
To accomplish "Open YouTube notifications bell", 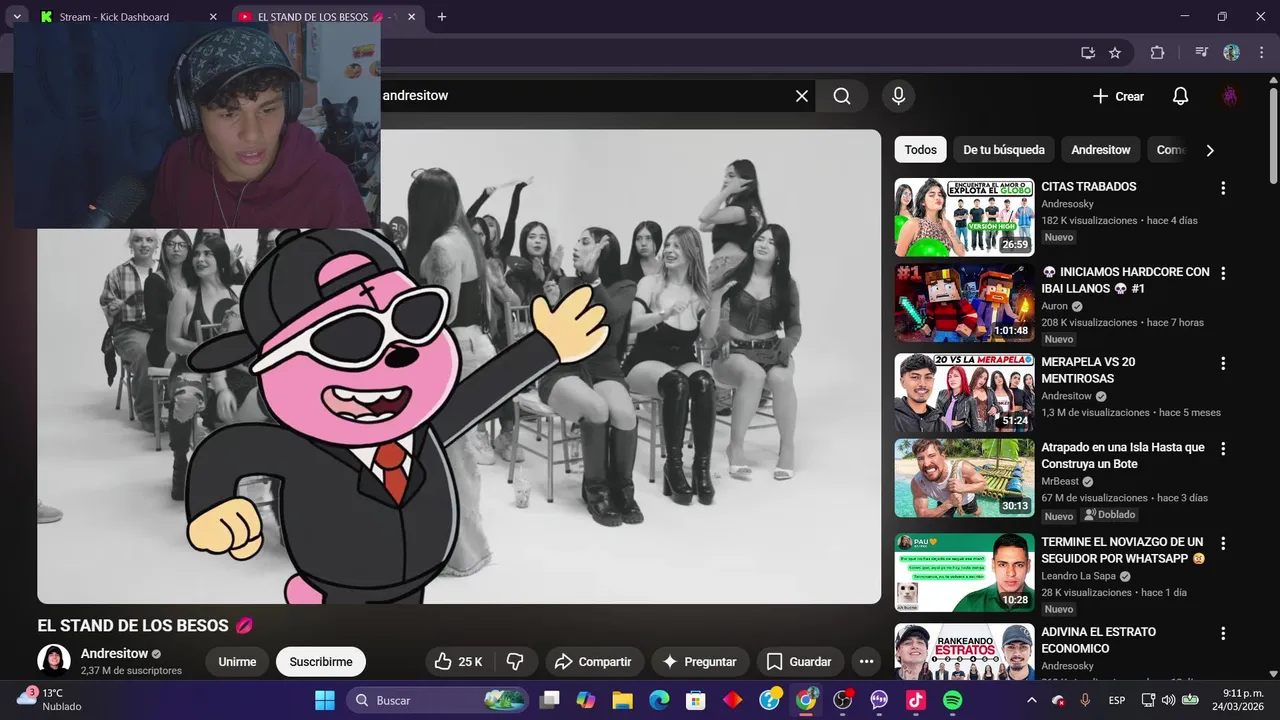I will (1180, 96).
